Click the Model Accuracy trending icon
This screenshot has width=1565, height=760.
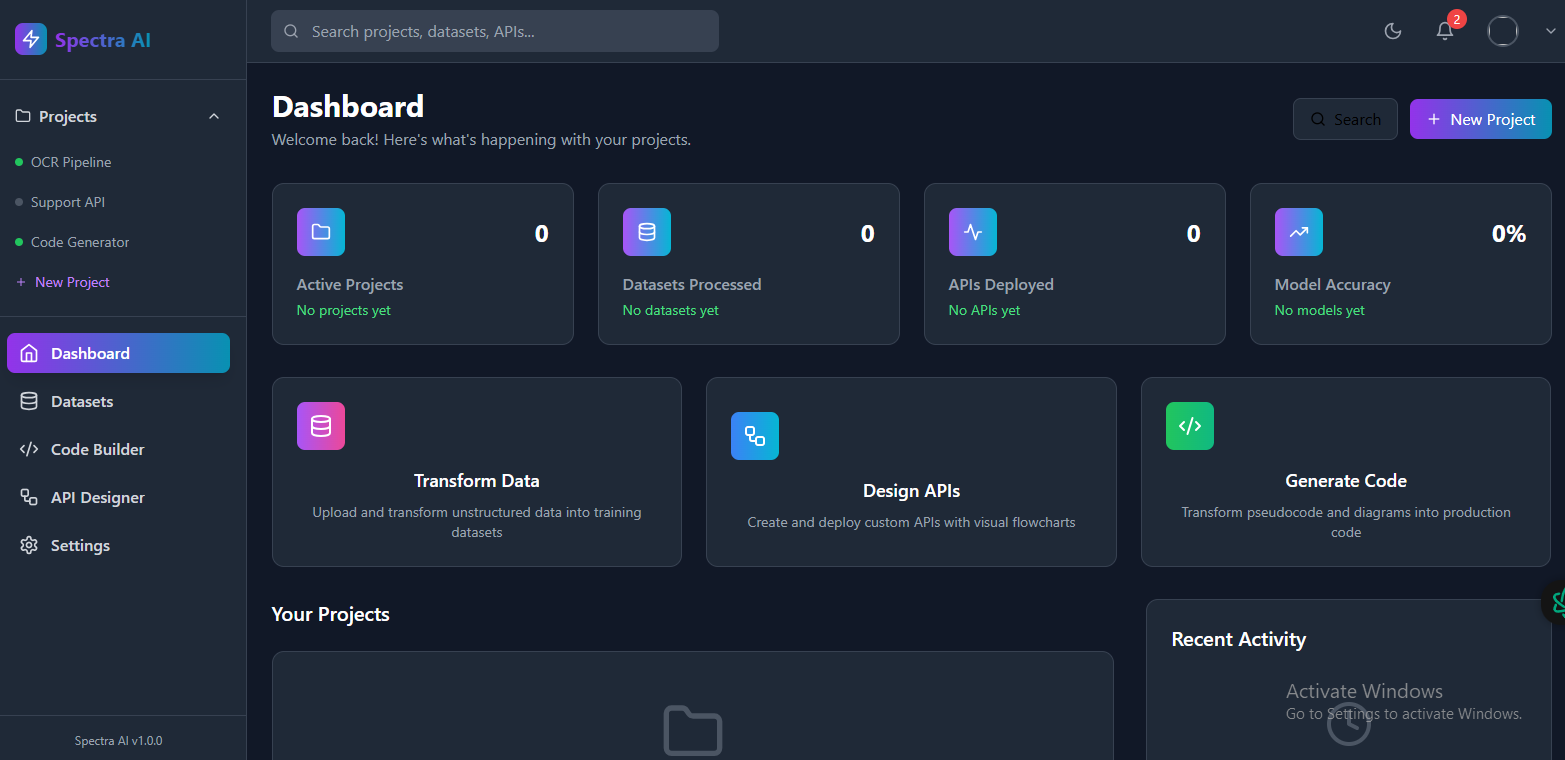[1299, 232]
